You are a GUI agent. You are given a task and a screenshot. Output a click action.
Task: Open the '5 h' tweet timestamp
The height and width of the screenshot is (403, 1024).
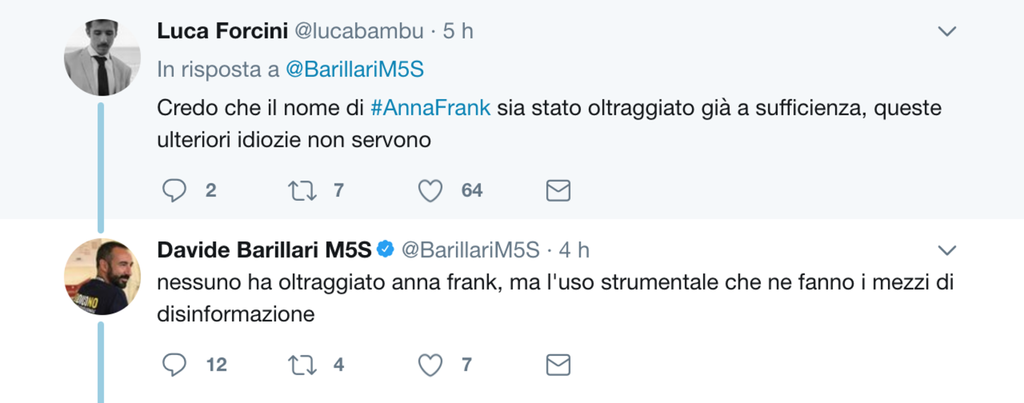pyautogui.click(x=458, y=31)
